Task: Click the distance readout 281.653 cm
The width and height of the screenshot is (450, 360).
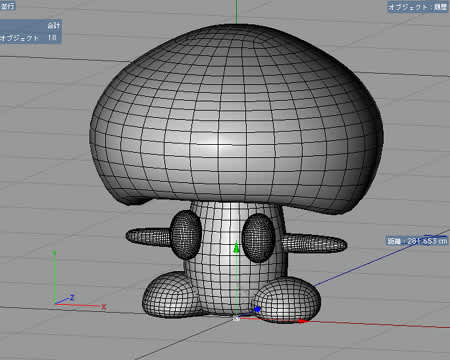Action: coord(417,241)
